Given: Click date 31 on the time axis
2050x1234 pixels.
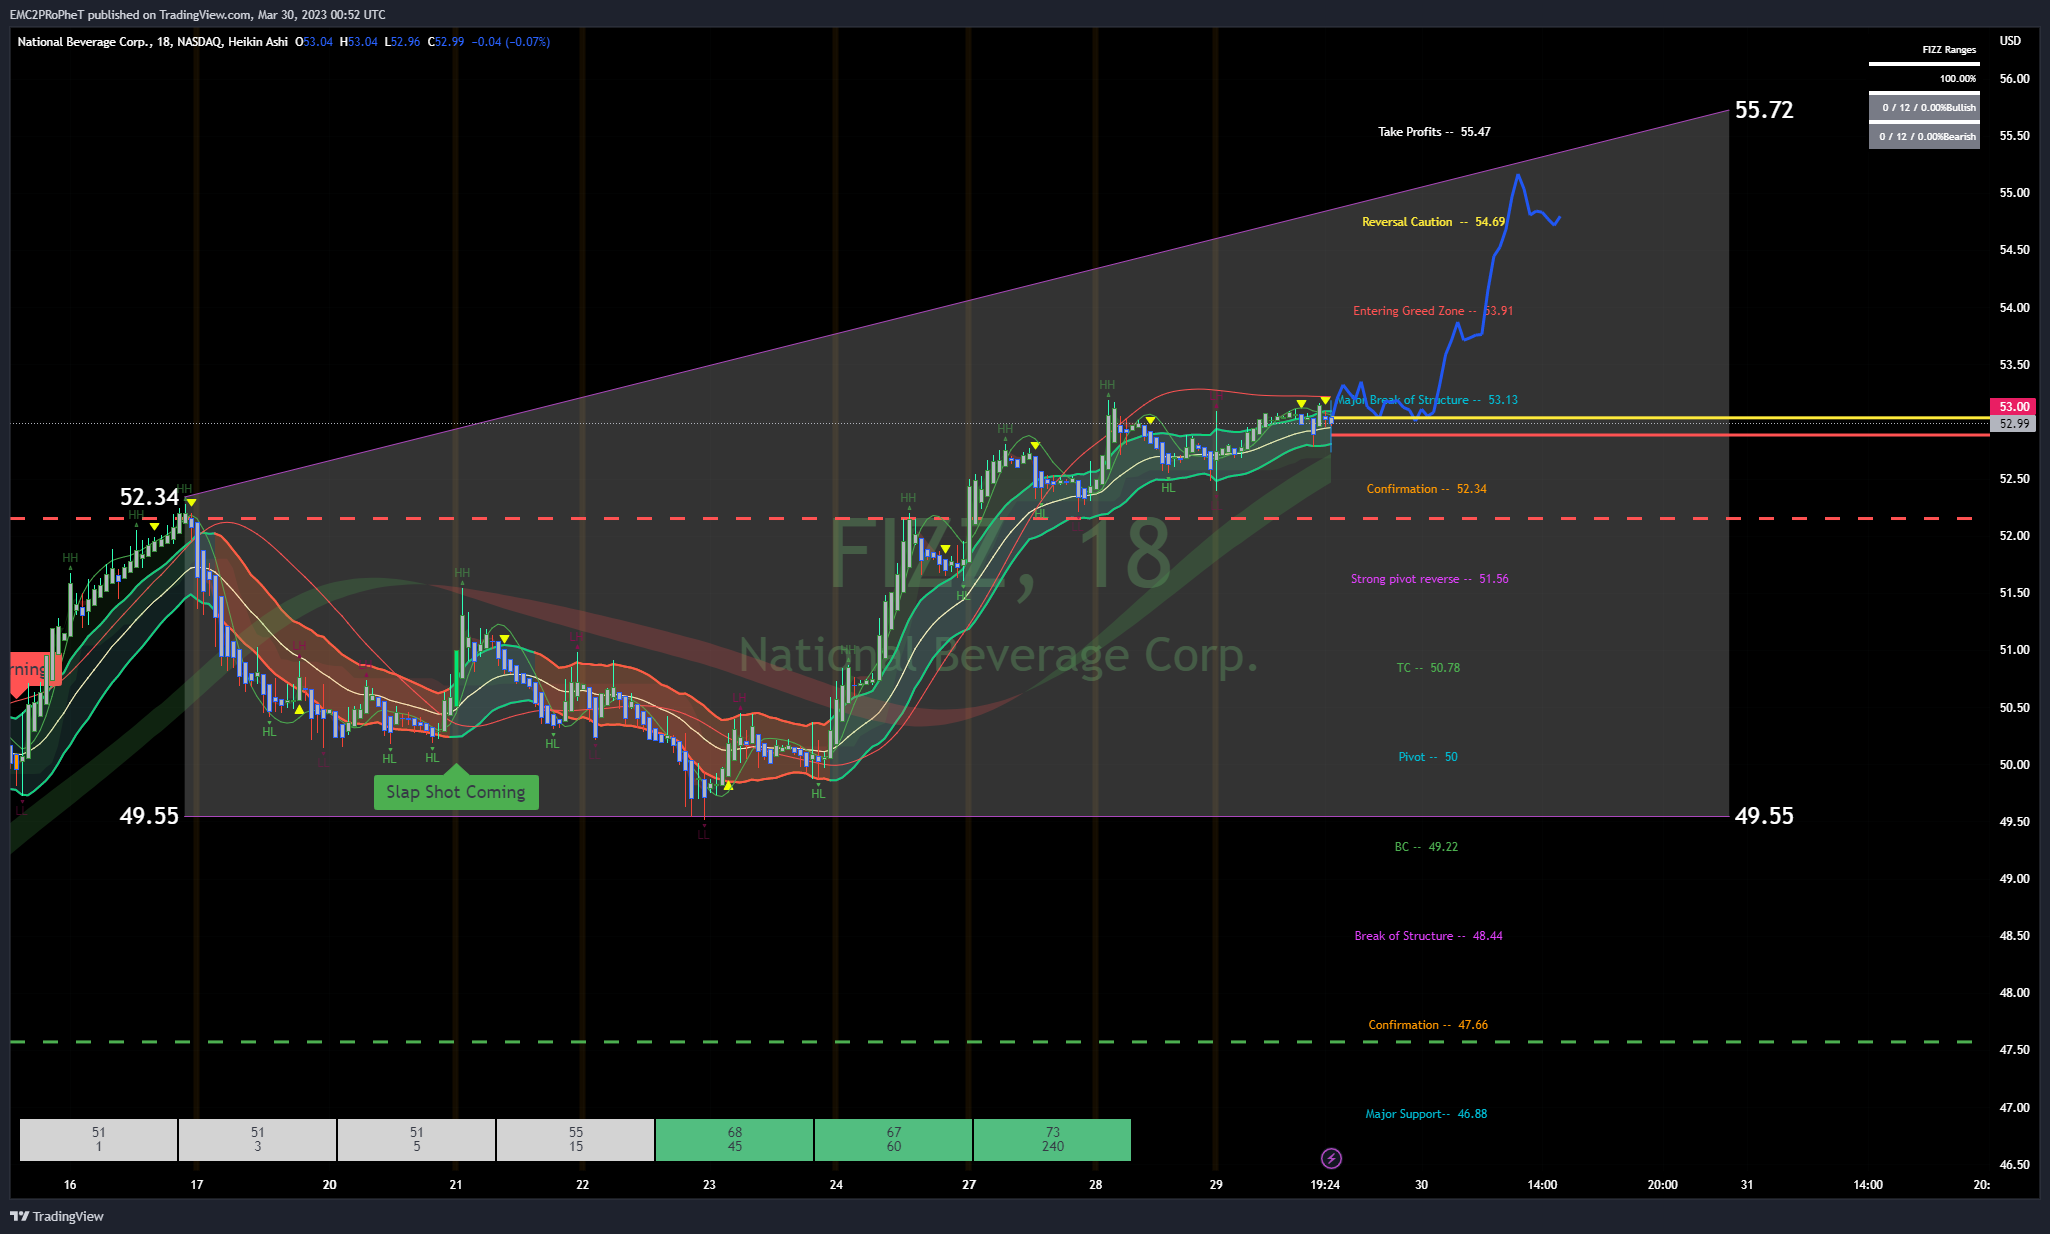Looking at the screenshot, I should pyautogui.click(x=1747, y=1185).
